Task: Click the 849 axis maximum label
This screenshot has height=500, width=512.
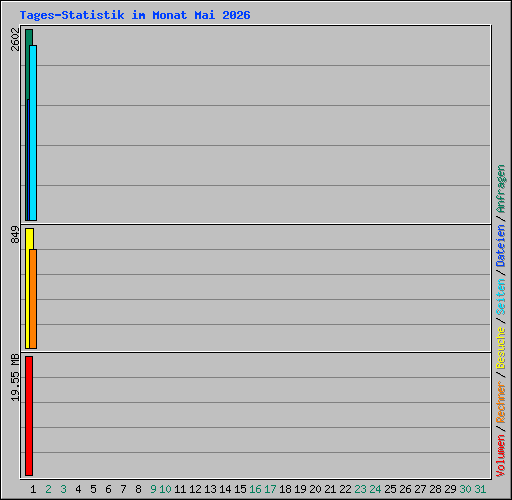Action: (x=15, y=234)
